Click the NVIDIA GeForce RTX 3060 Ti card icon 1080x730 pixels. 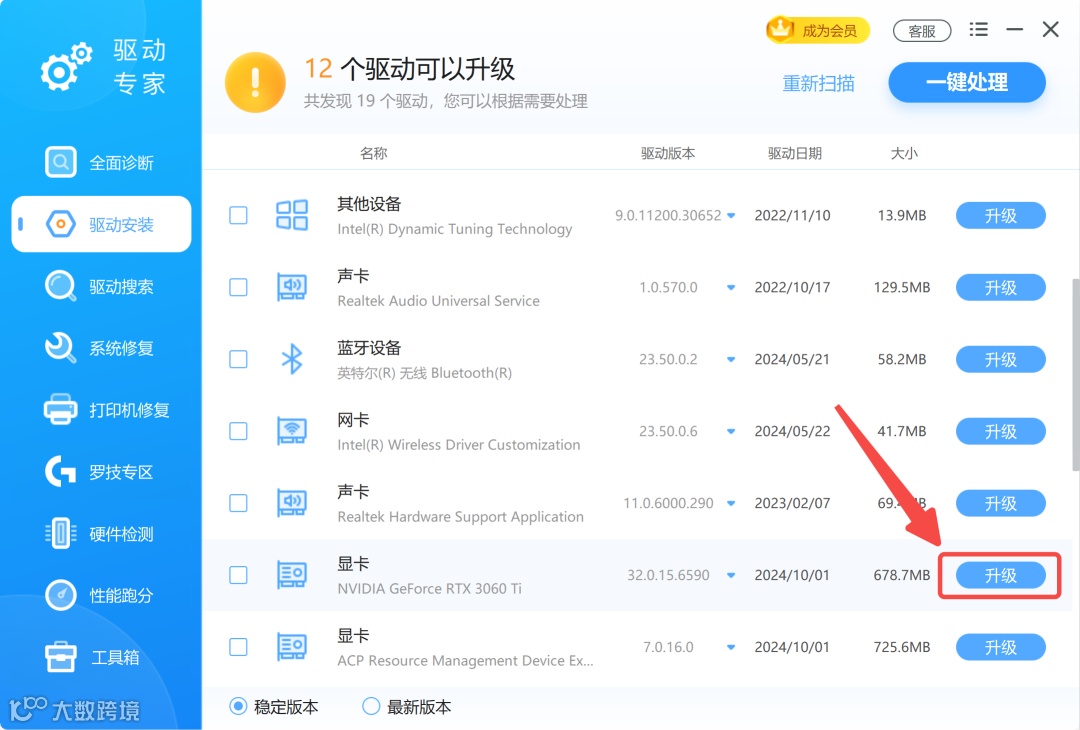[x=292, y=575]
